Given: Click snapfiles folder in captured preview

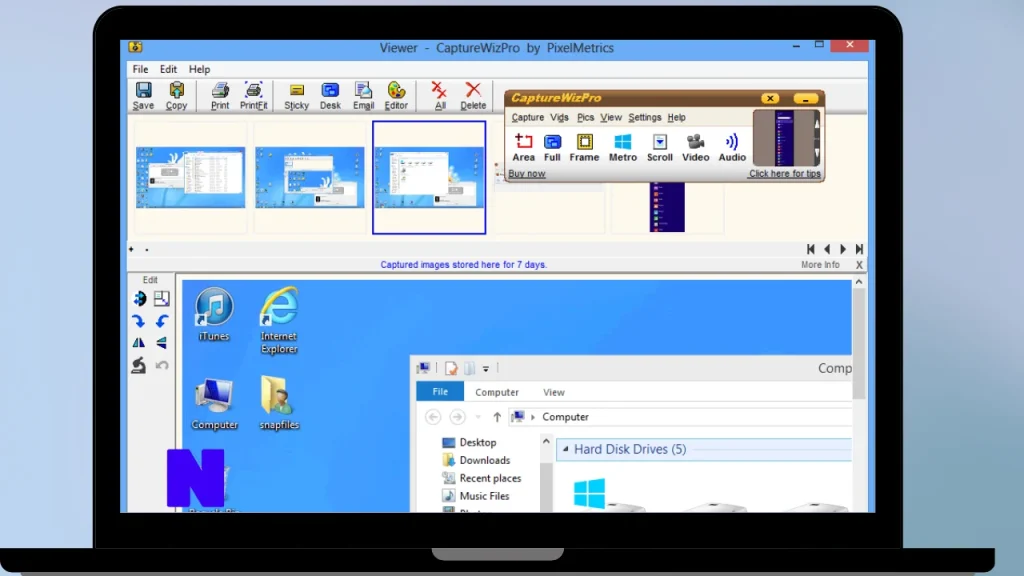Looking at the screenshot, I should coord(279,402).
